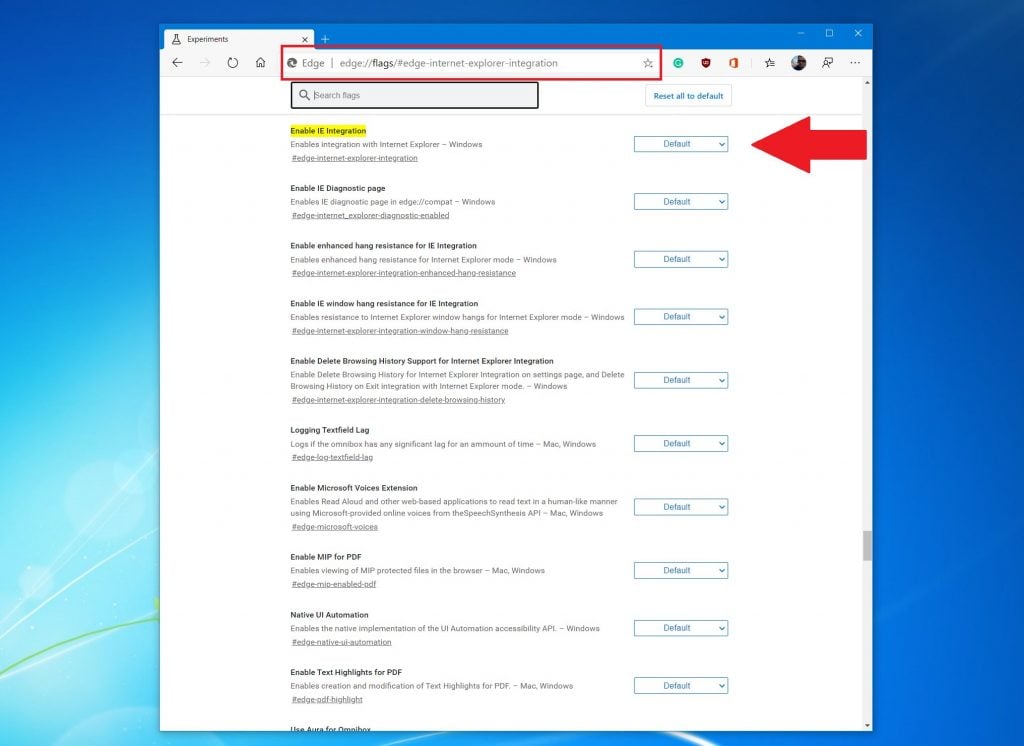Click Enable IE Diagnostic page heading
This screenshot has width=1024, height=746.
tap(338, 188)
